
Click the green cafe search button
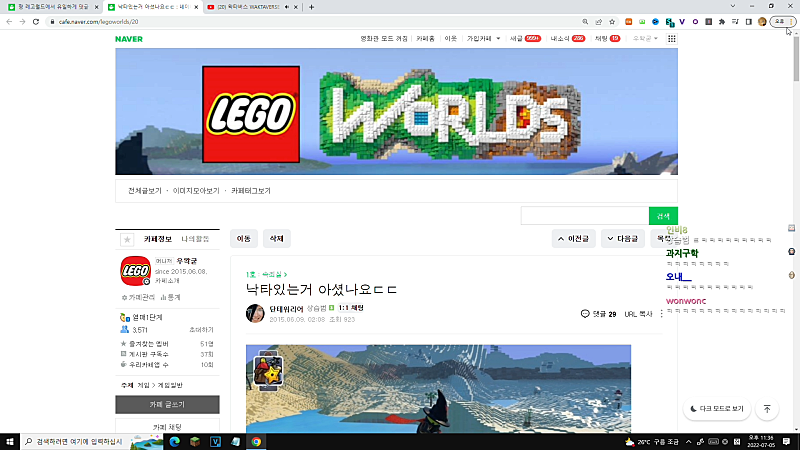click(663, 216)
